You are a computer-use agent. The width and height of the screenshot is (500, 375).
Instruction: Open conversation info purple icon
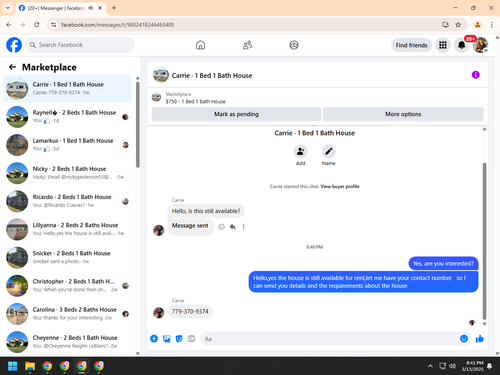pyautogui.click(x=475, y=75)
